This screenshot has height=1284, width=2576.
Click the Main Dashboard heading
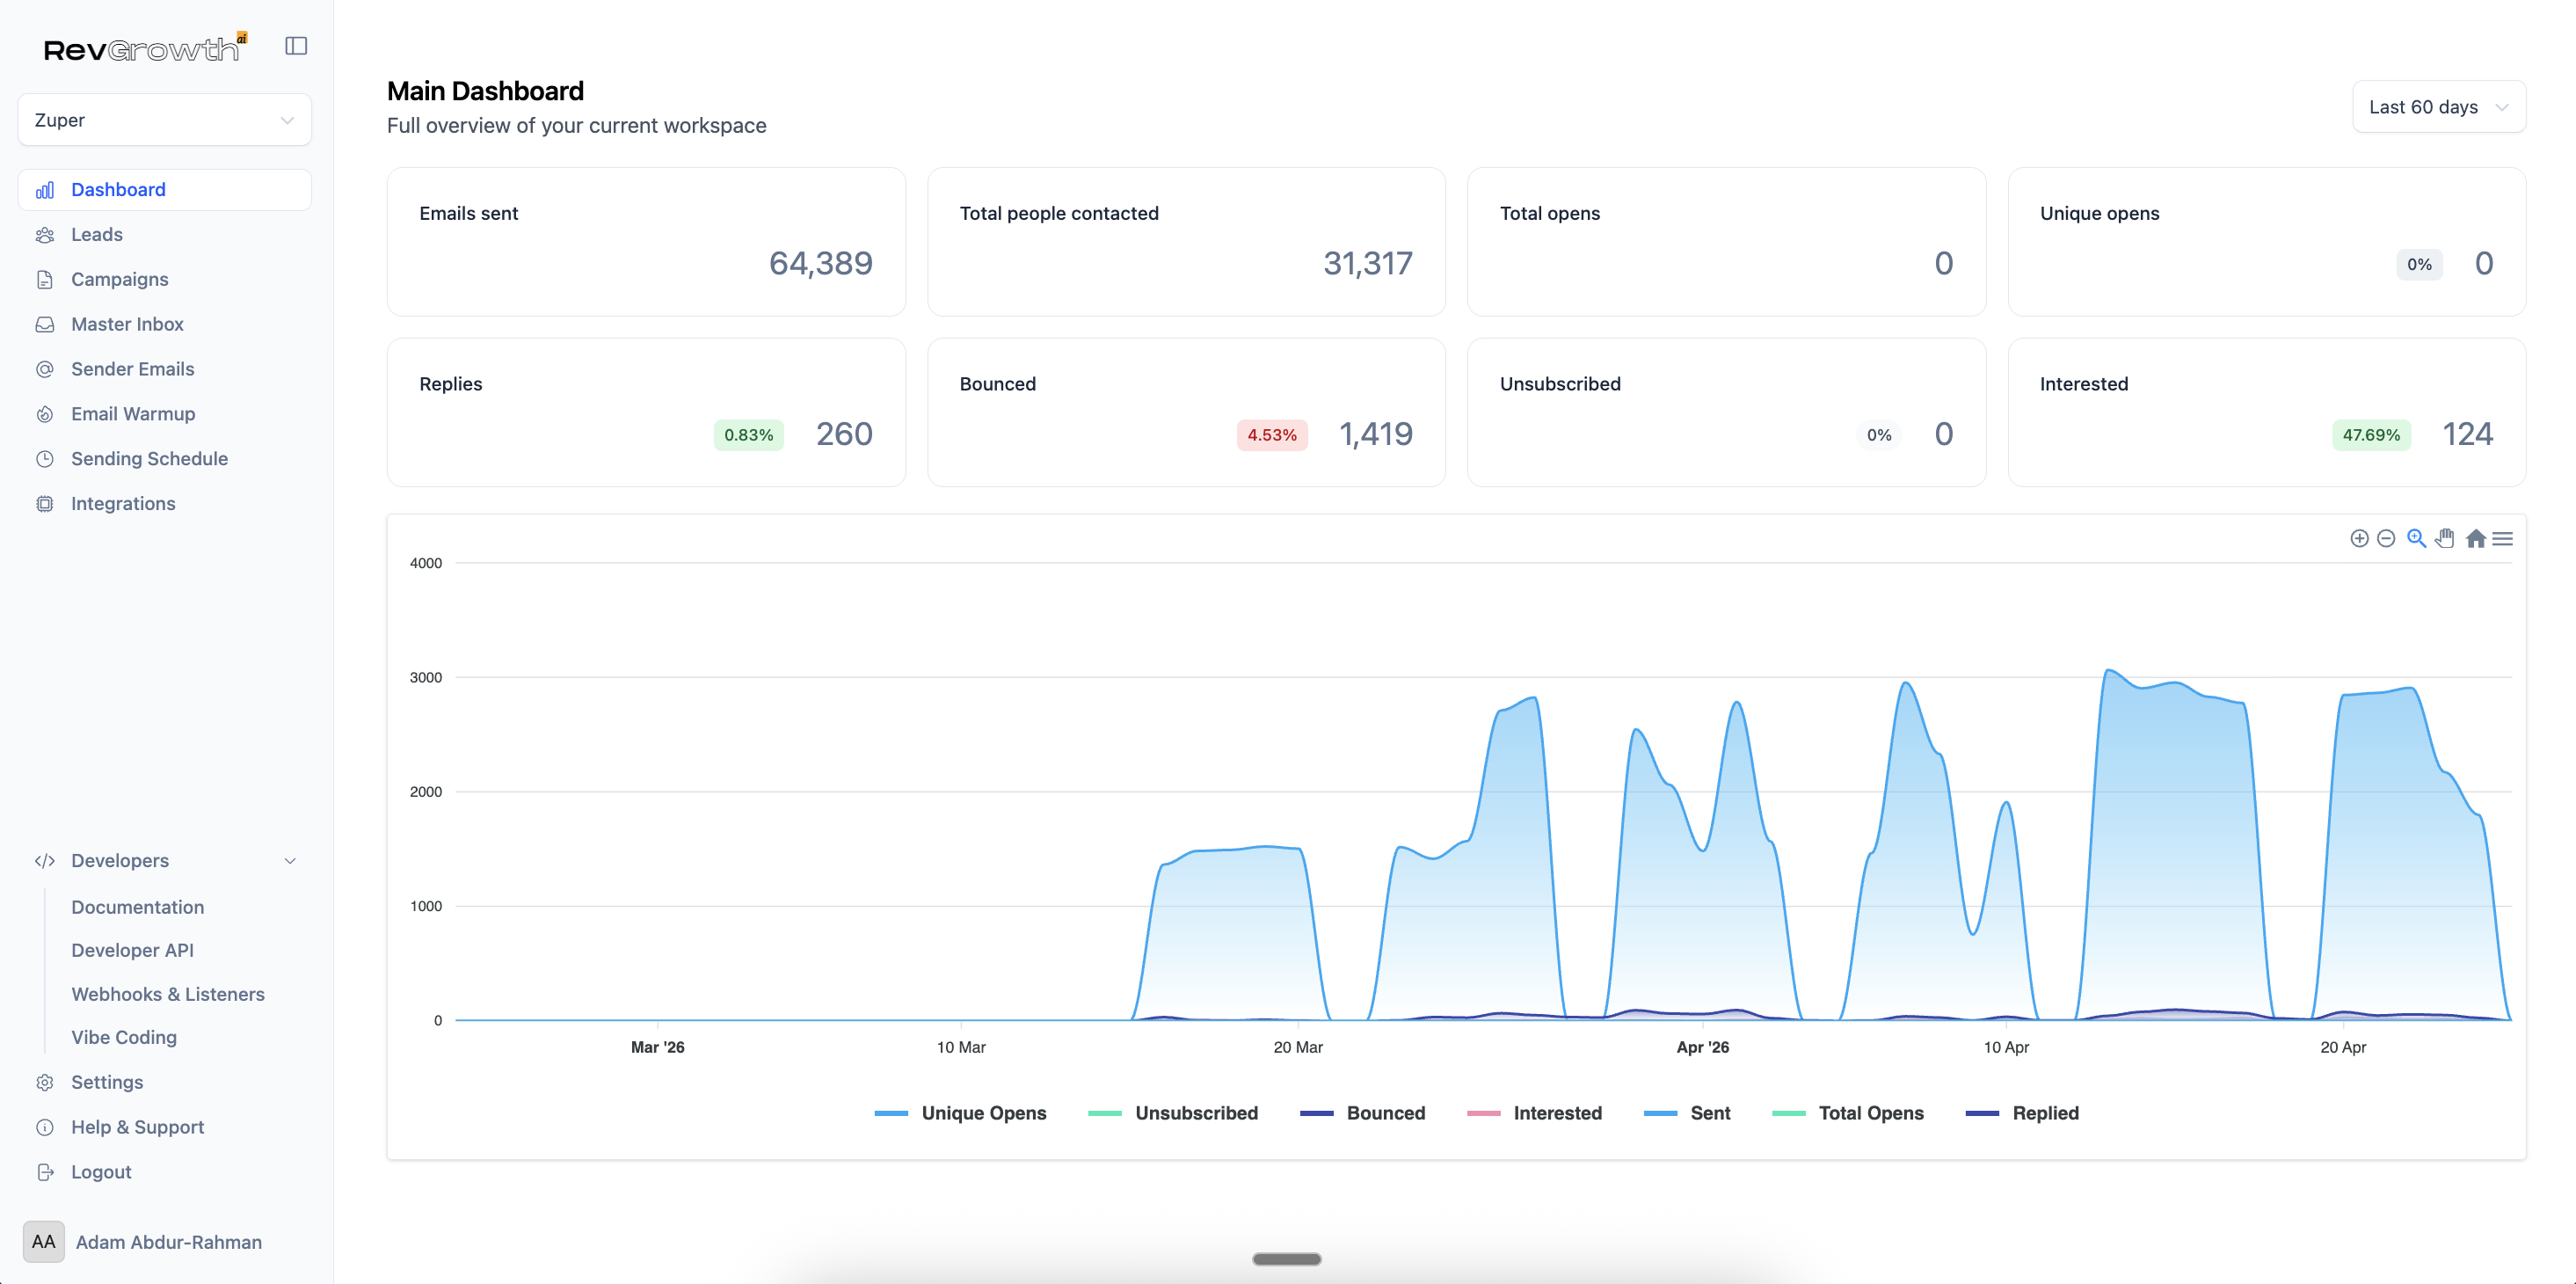point(485,91)
